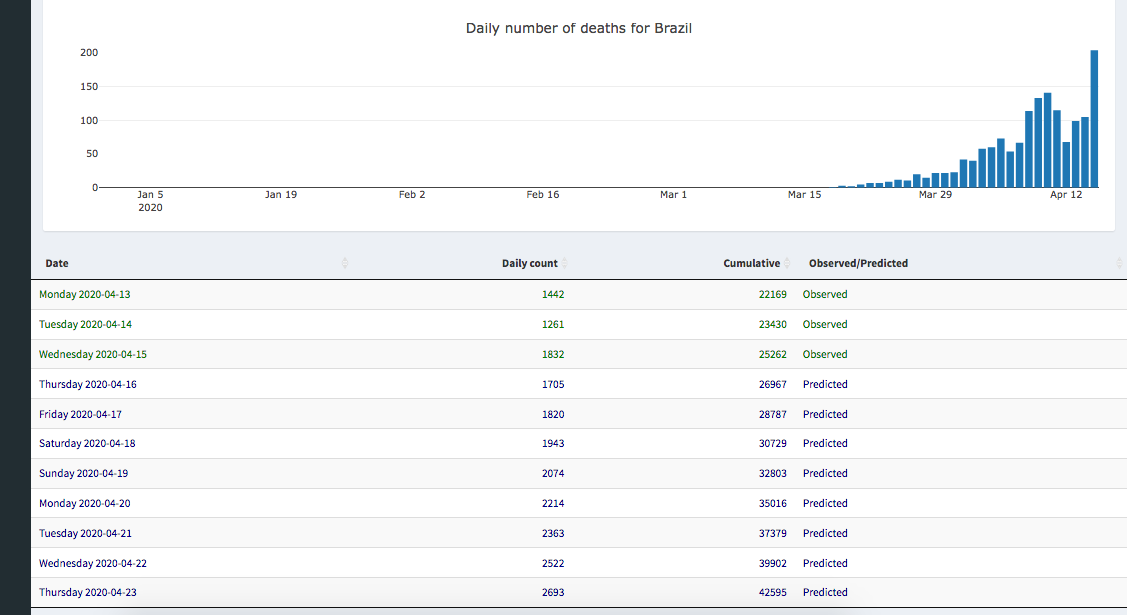1127x615 pixels.
Task: Click 'Predicted' label in Sunday 2020-04-19 row
Action: click(824, 473)
